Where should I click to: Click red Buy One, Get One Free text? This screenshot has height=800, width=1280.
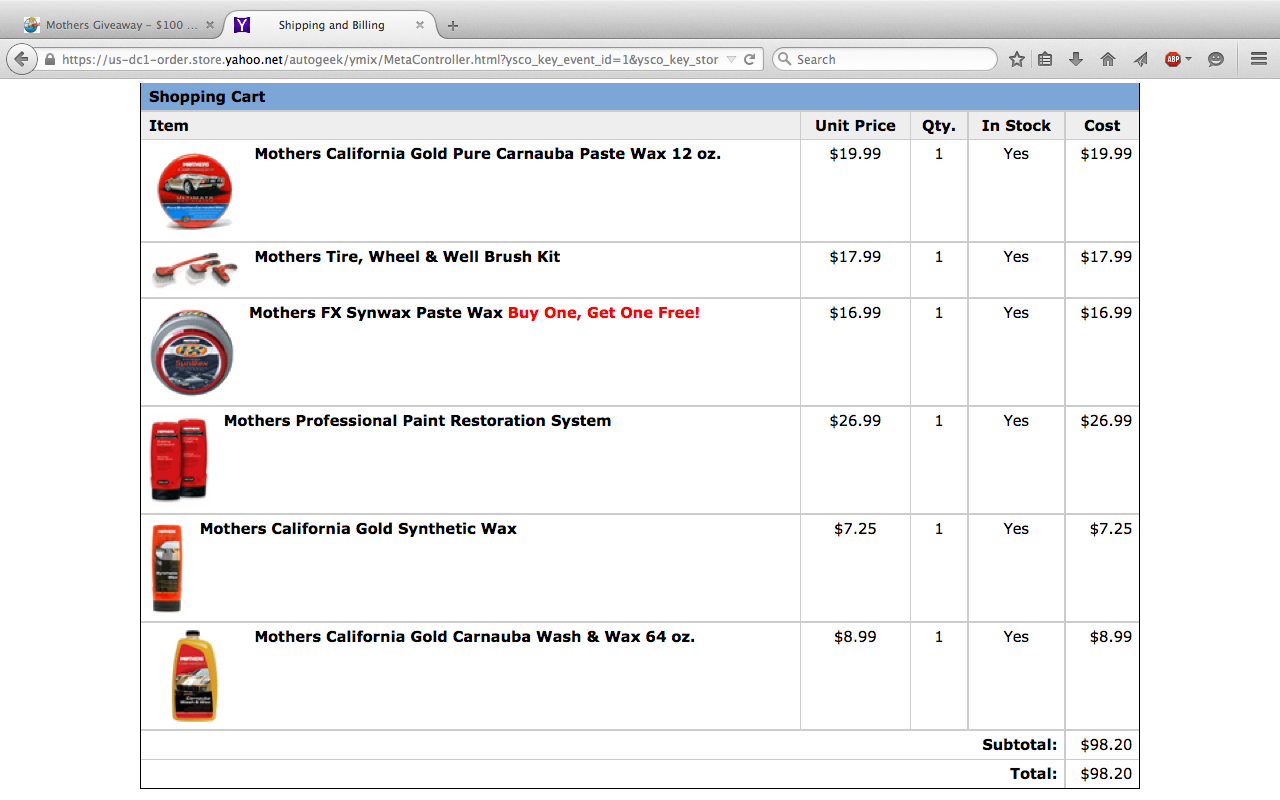point(604,312)
